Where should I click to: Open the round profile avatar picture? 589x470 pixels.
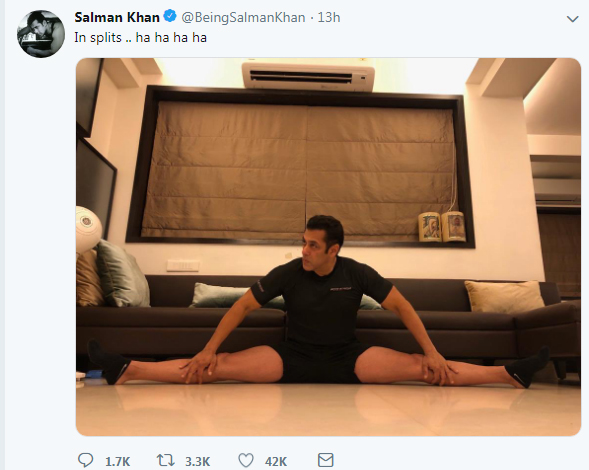coord(41,34)
